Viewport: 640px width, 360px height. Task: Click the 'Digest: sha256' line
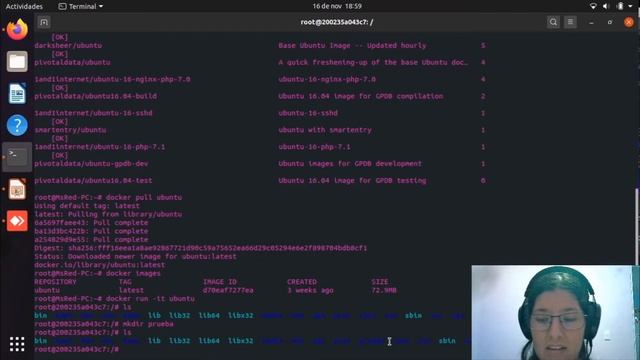click(x=200, y=248)
